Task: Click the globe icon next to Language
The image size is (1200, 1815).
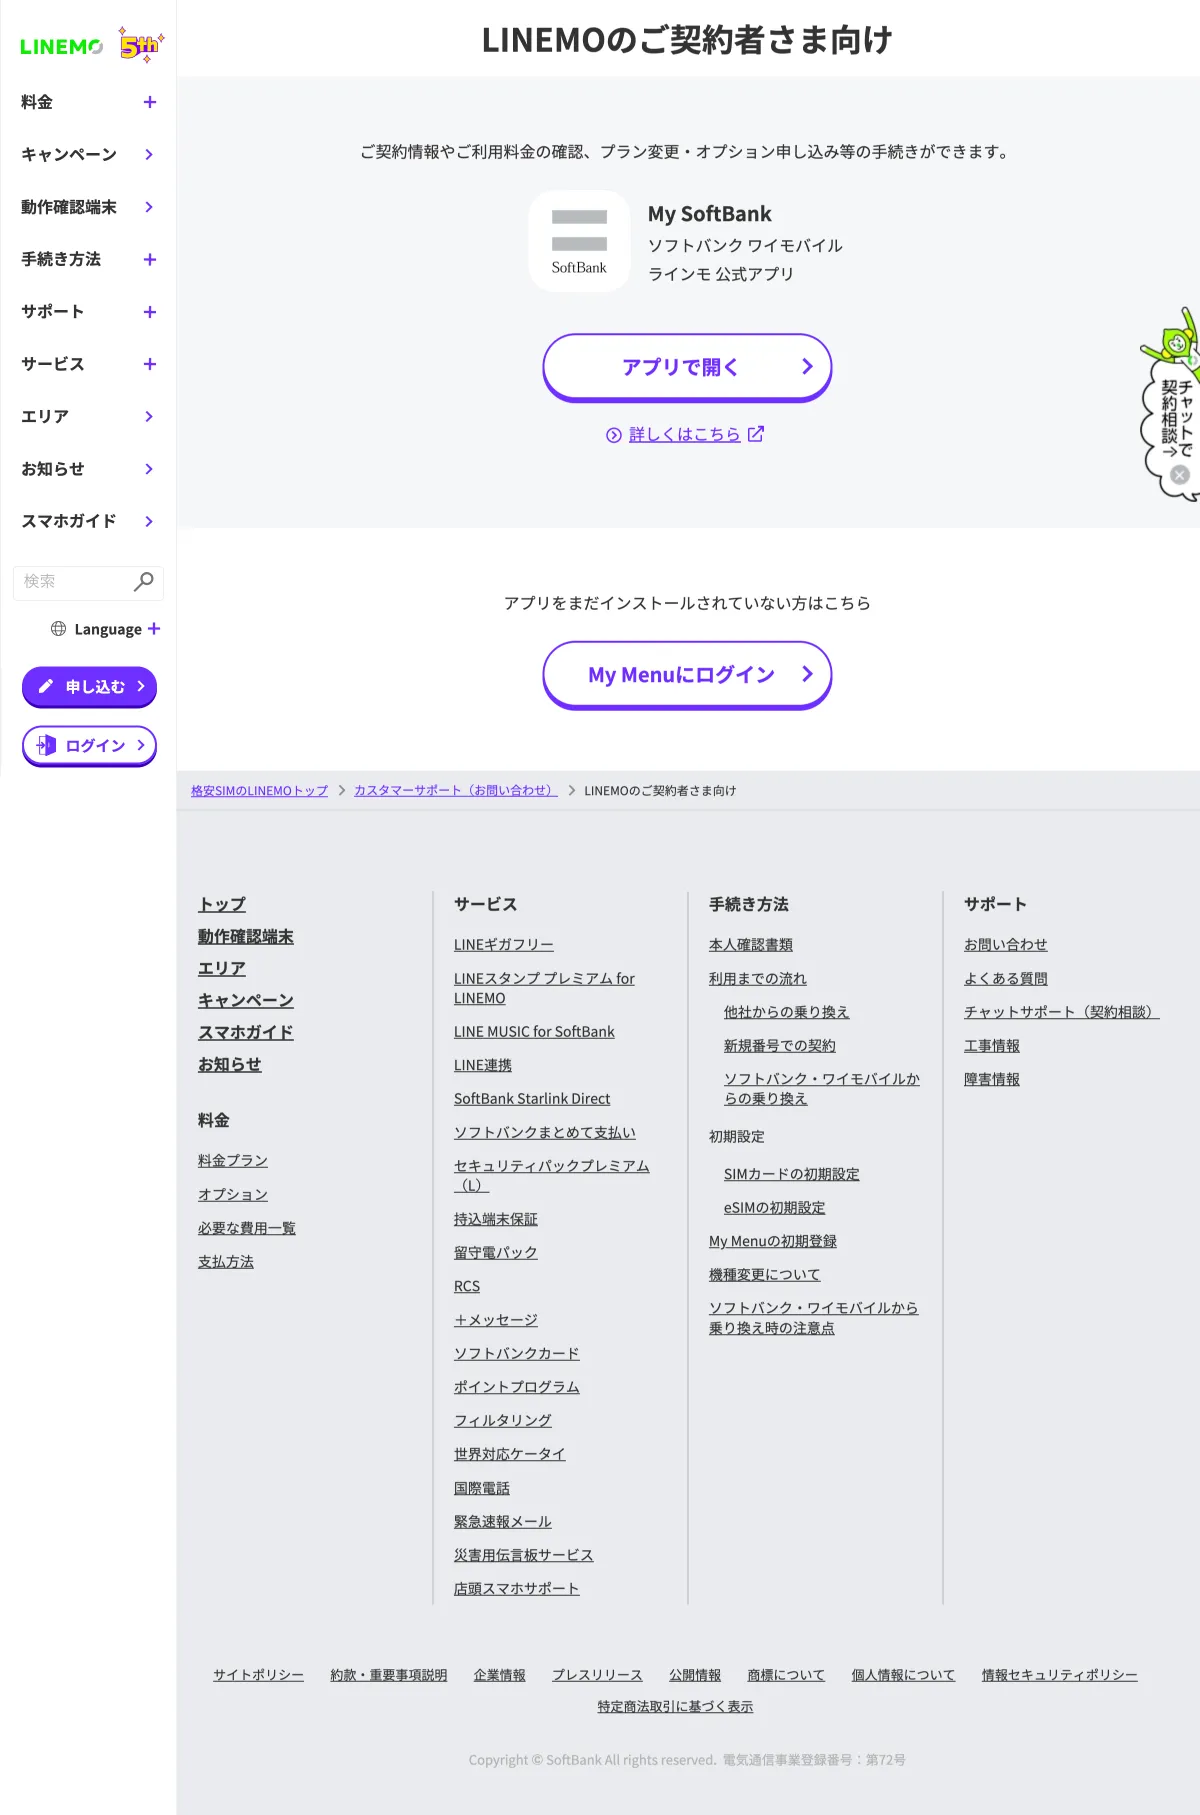Action: pos(58,629)
